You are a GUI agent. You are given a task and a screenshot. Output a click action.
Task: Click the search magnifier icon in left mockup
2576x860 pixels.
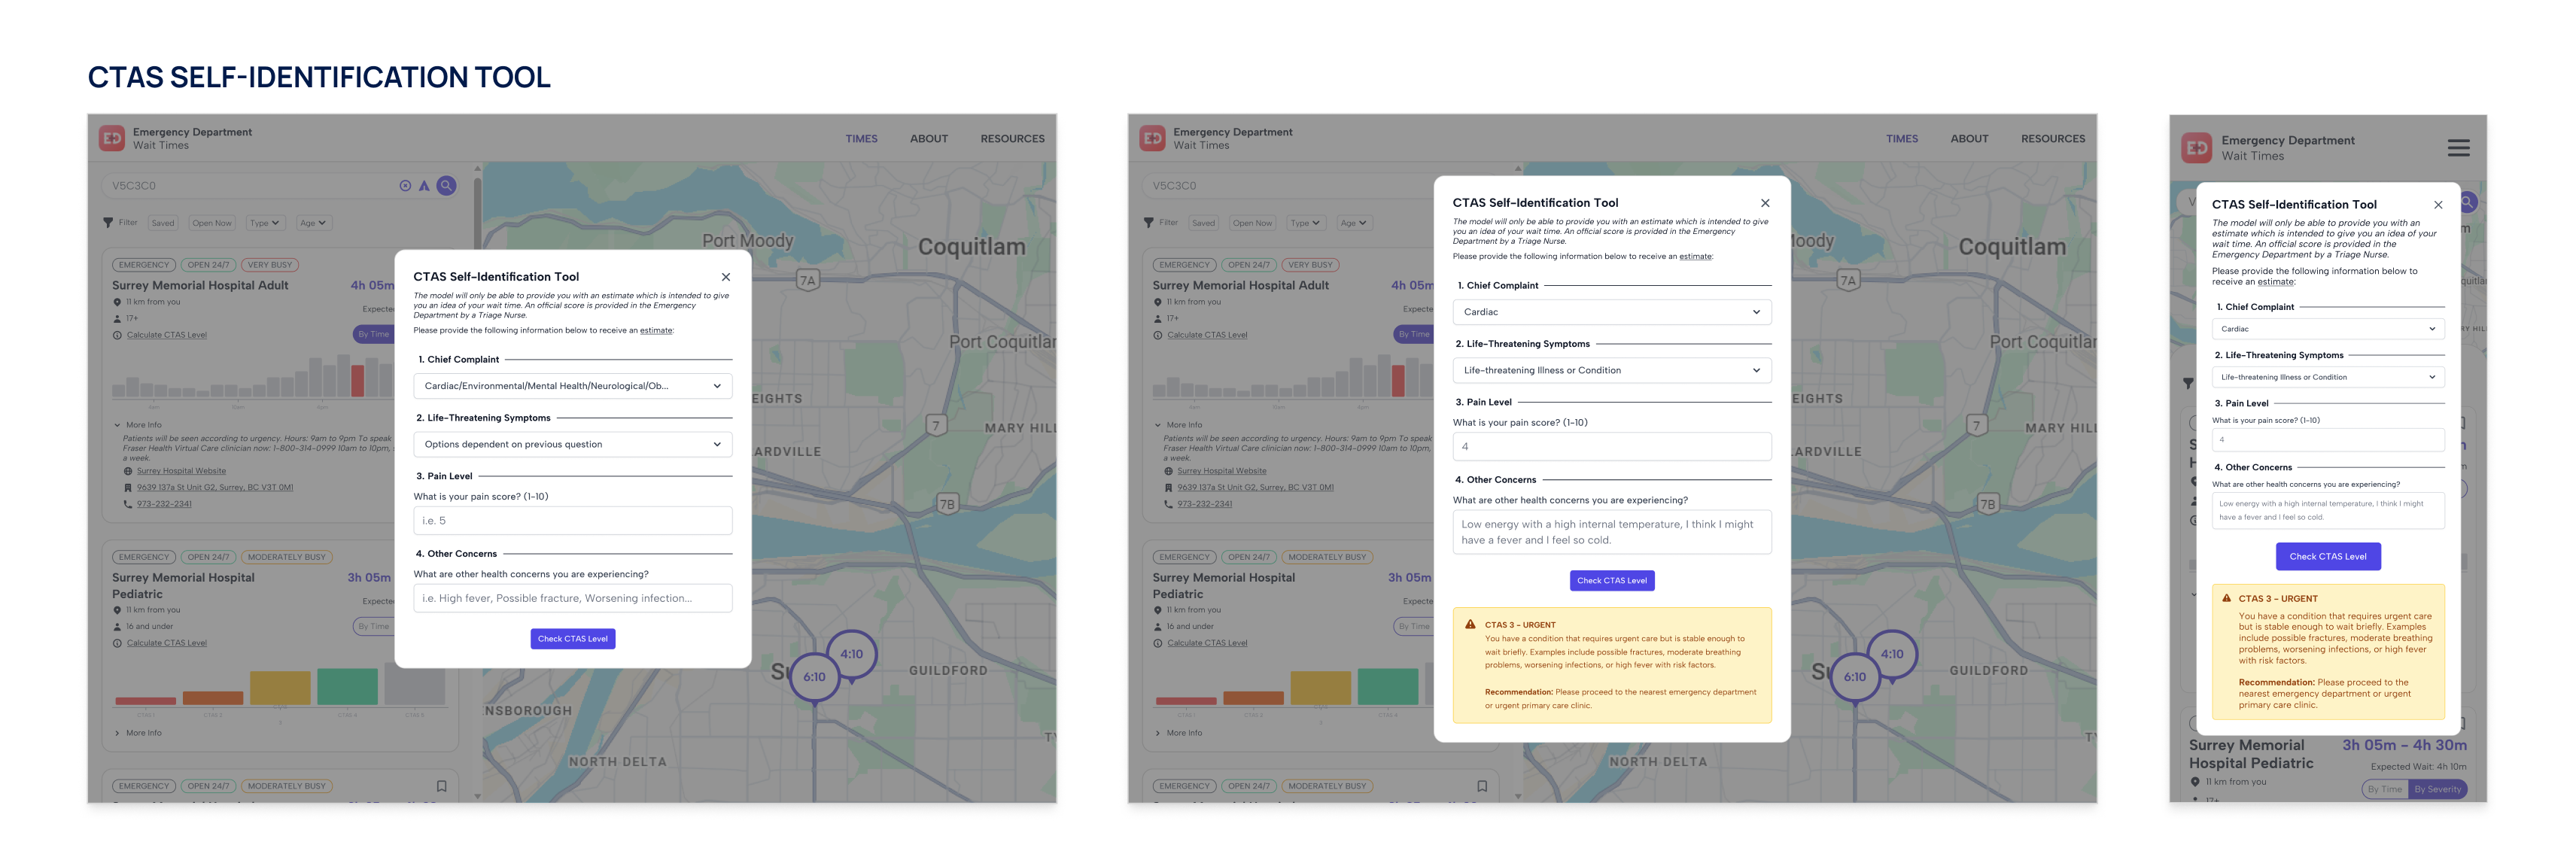point(447,185)
